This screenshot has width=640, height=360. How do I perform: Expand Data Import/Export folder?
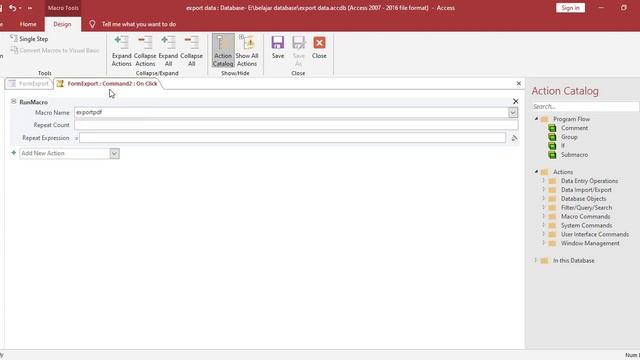click(543, 189)
